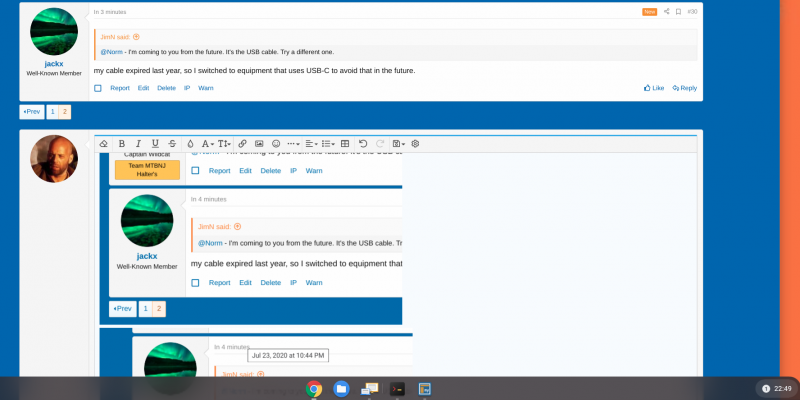Click the Prev pagination button
The image size is (800, 400).
point(32,112)
